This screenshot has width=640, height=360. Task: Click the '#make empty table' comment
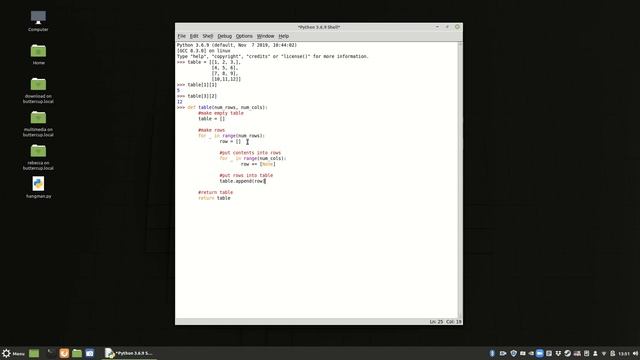click(x=221, y=113)
